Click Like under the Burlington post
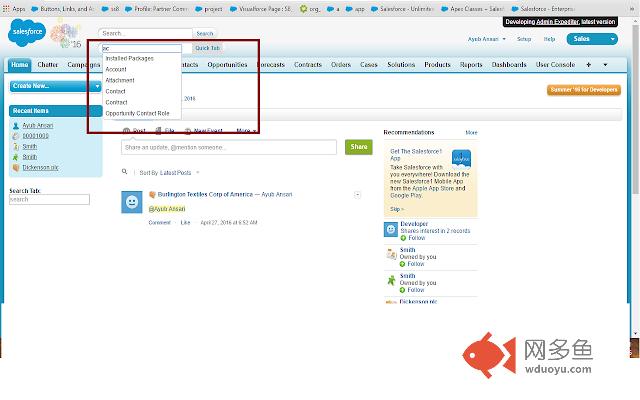640x400 pixels. tap(185, 222)
